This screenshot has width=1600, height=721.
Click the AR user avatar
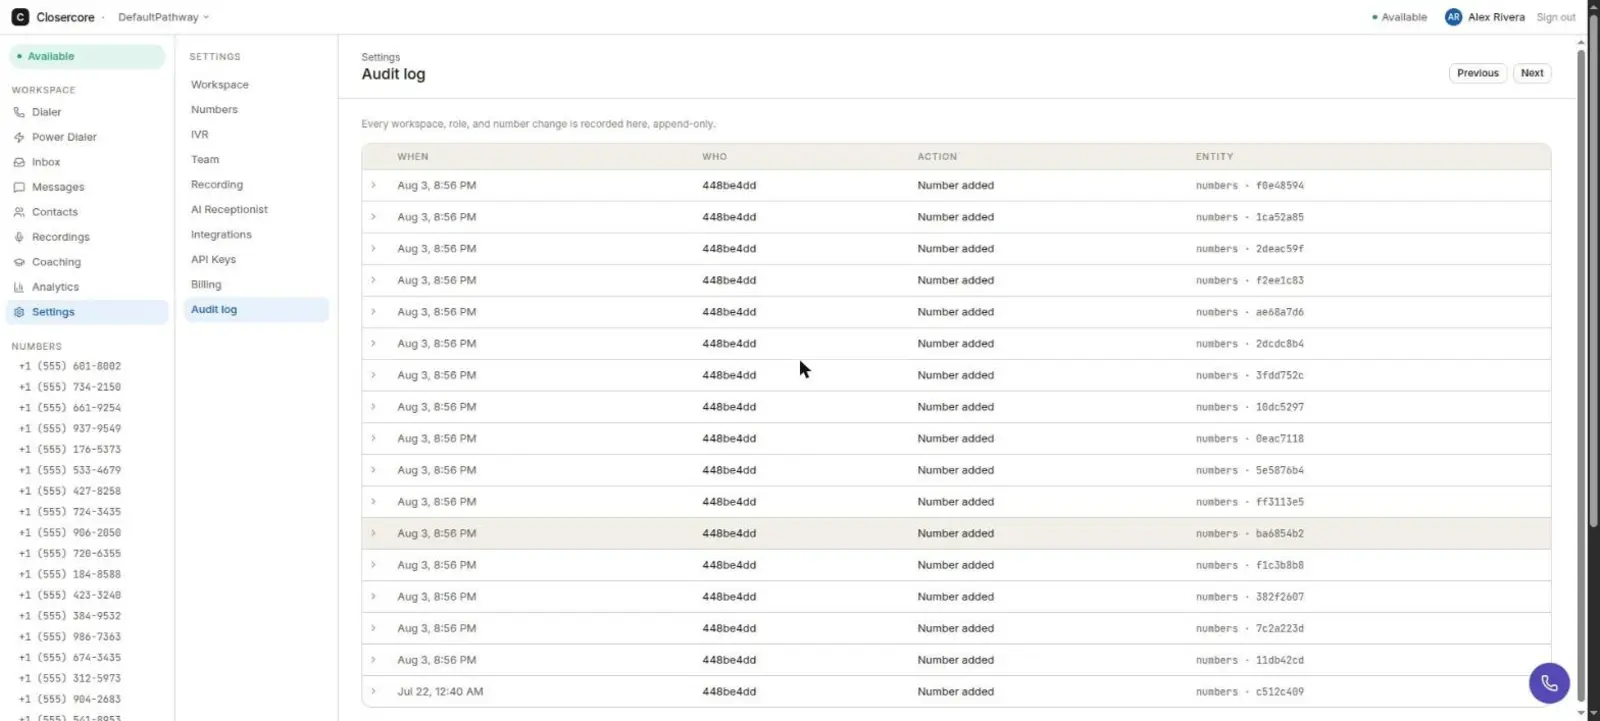[x=1453, y=17]
